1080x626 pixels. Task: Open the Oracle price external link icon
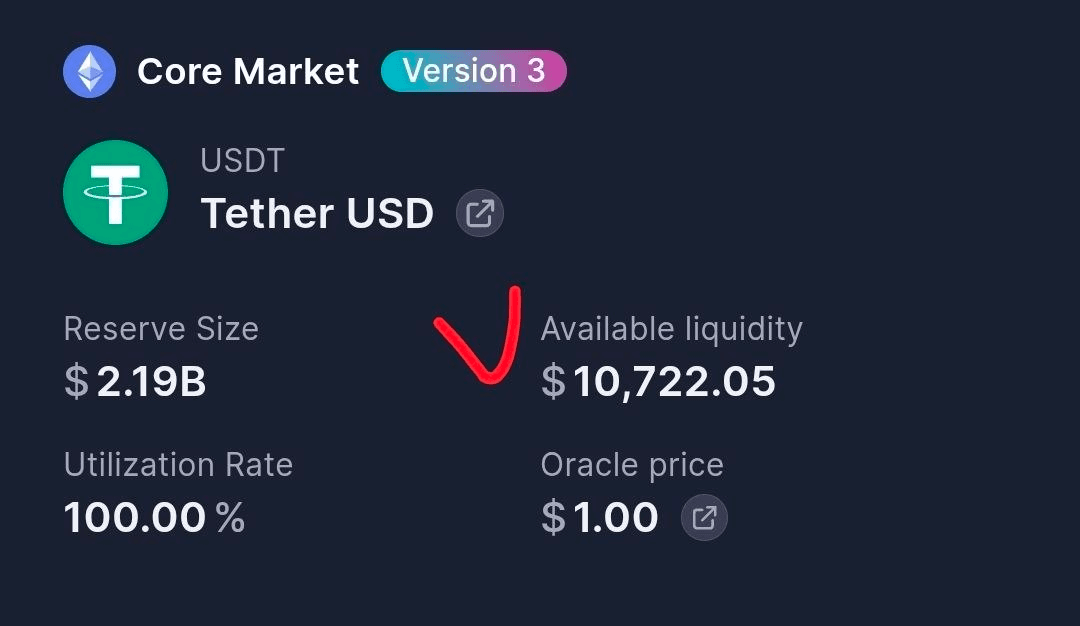[x=704, y=518]
